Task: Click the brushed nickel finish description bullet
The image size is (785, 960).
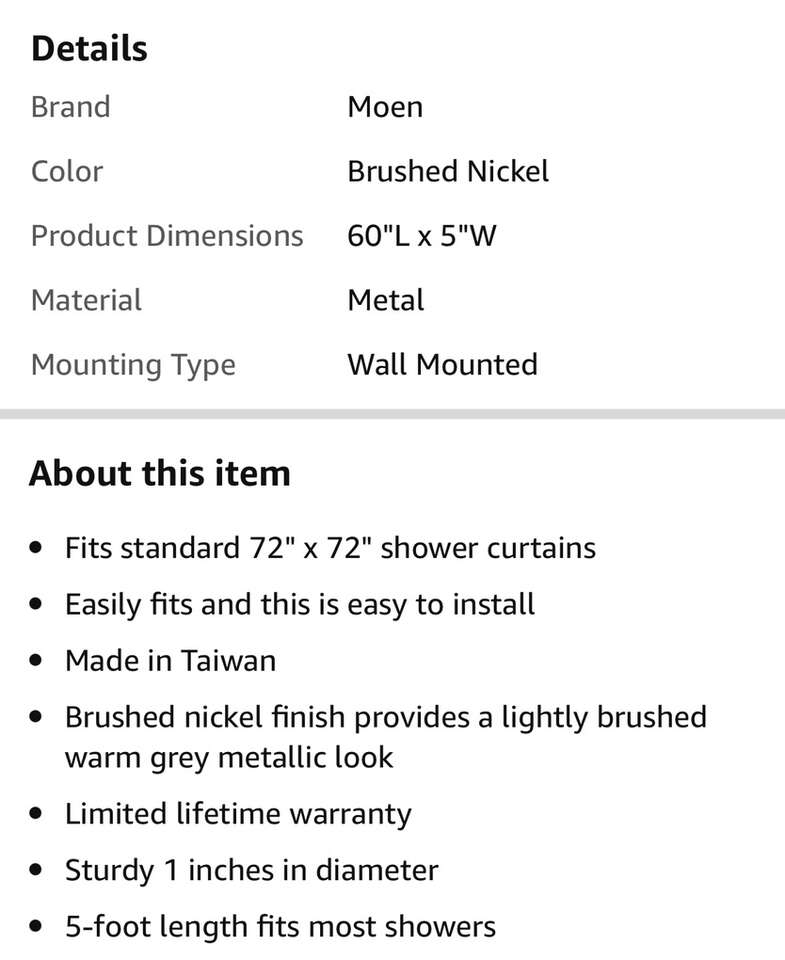Action: click(x=385, y=736)
